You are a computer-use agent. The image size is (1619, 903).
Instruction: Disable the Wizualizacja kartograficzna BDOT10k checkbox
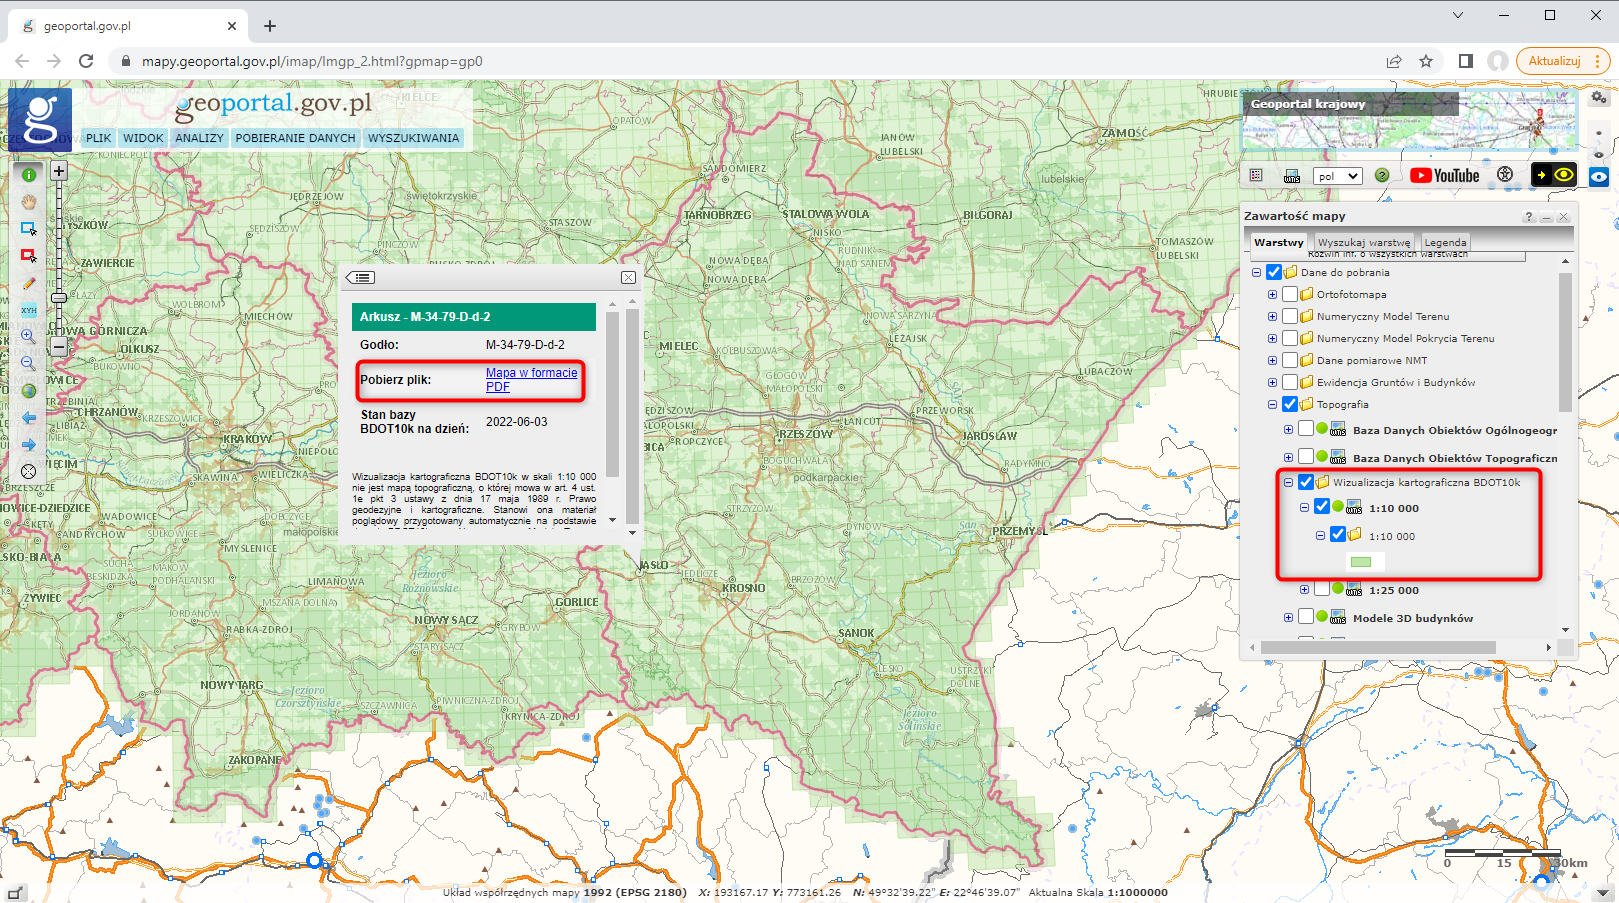(1306, 482)
